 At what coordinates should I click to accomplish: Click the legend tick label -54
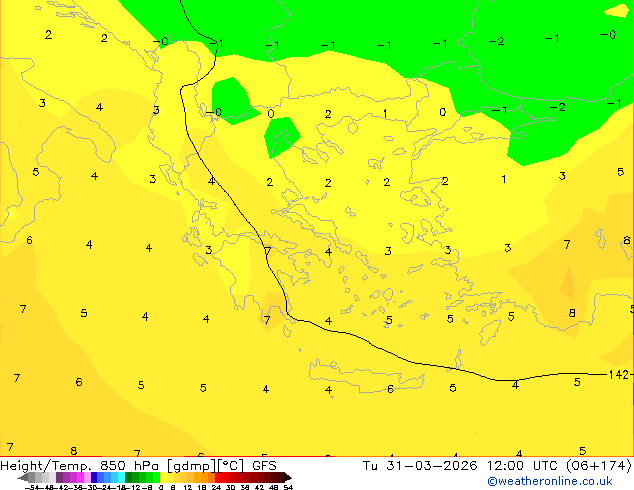click(x=32, y=487)
